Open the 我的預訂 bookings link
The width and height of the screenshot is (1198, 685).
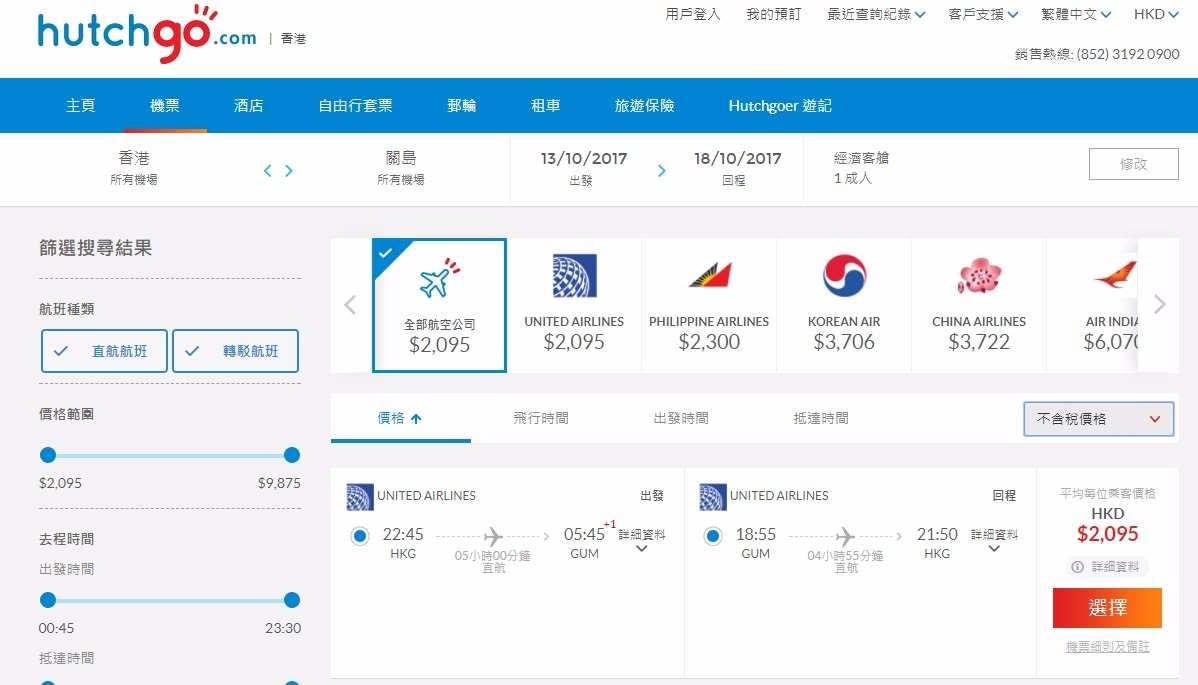[x=773, y=14]
